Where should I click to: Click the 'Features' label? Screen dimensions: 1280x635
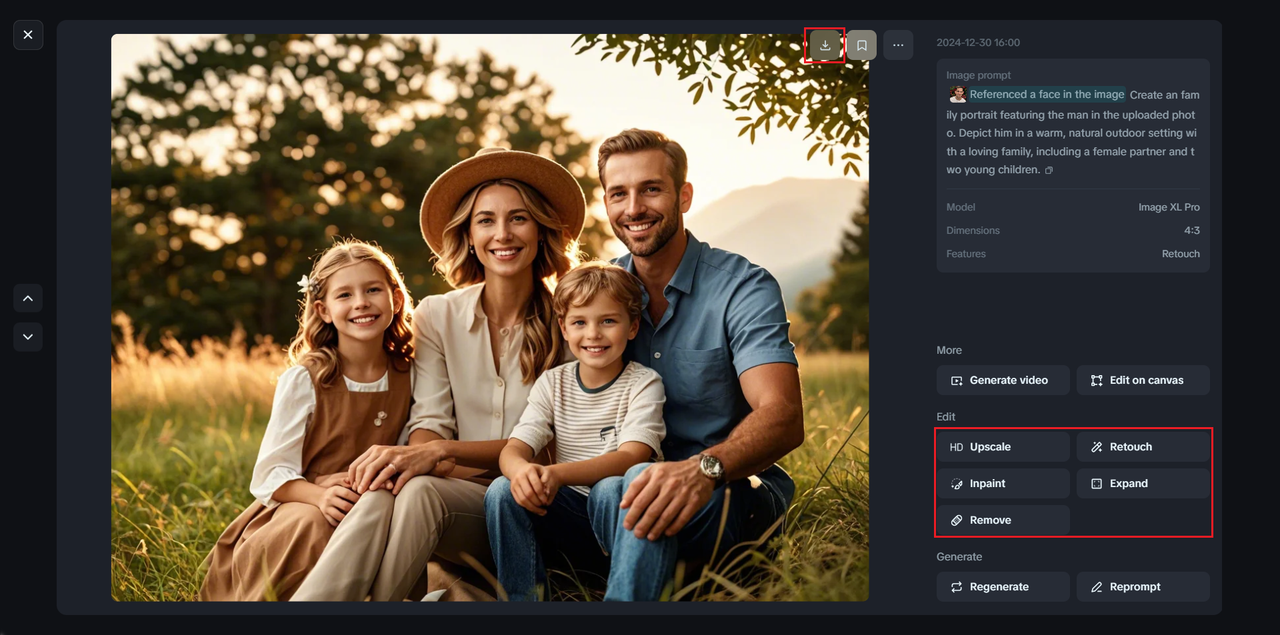pos(966,254)
